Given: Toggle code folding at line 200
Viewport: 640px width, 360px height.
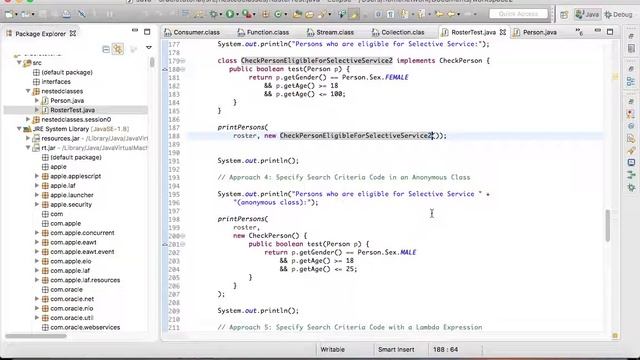Looking at the screenshot, I should pos(183,236).
